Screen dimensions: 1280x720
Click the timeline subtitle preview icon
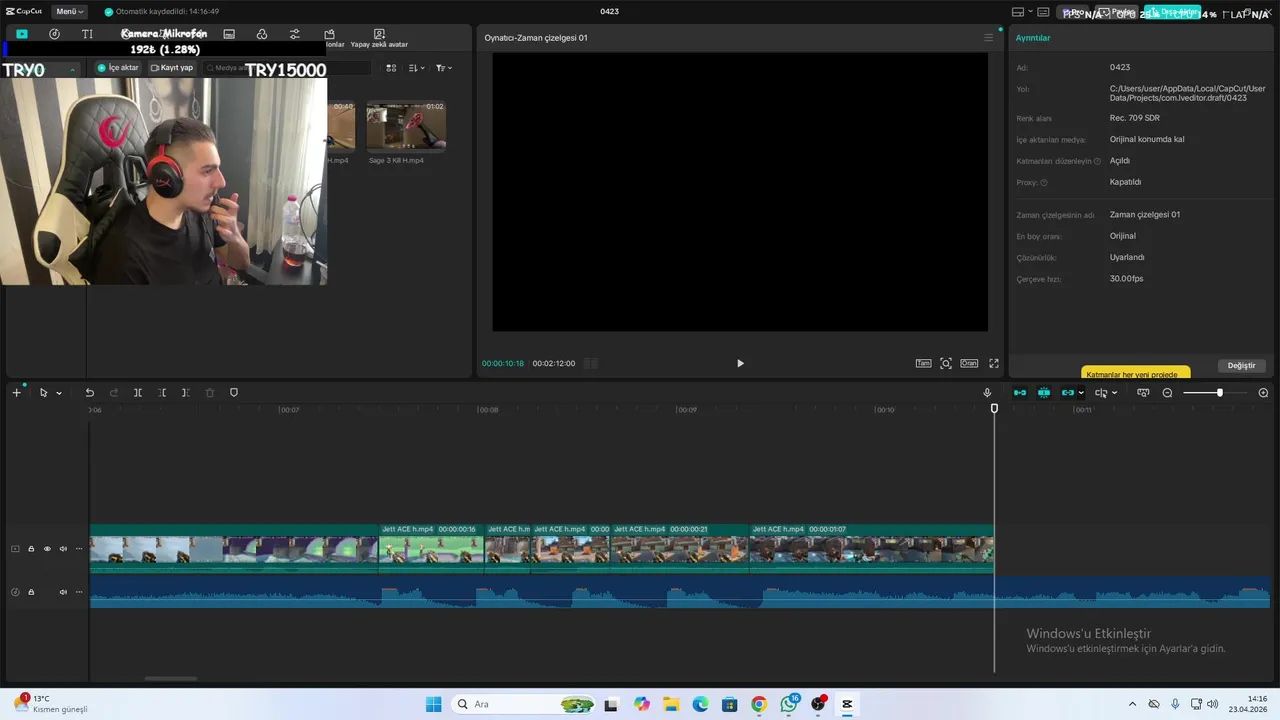point(1143,393)
